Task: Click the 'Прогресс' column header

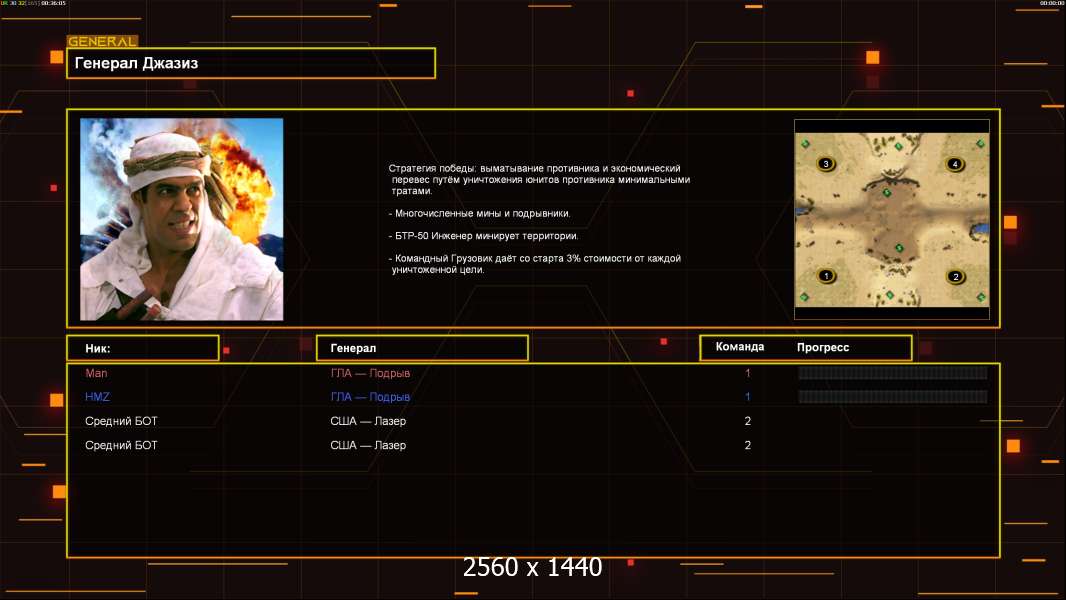Action: pos(823,347)
